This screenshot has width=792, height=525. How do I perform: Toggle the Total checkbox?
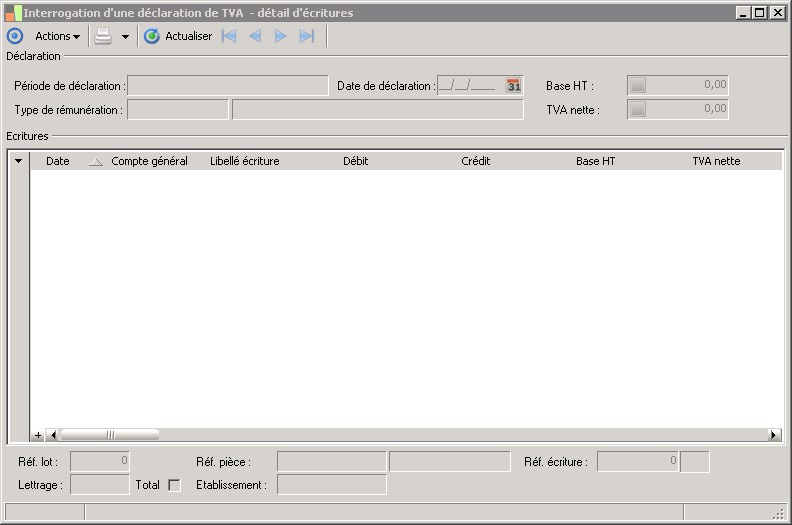point(174,485)
